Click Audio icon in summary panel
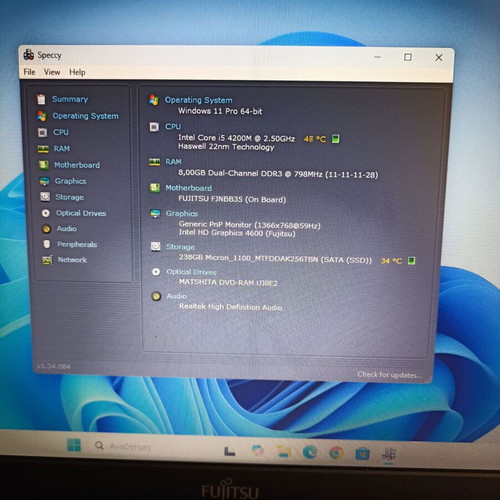The width and height of the screenshot is (500, 500). pos(156,296)
